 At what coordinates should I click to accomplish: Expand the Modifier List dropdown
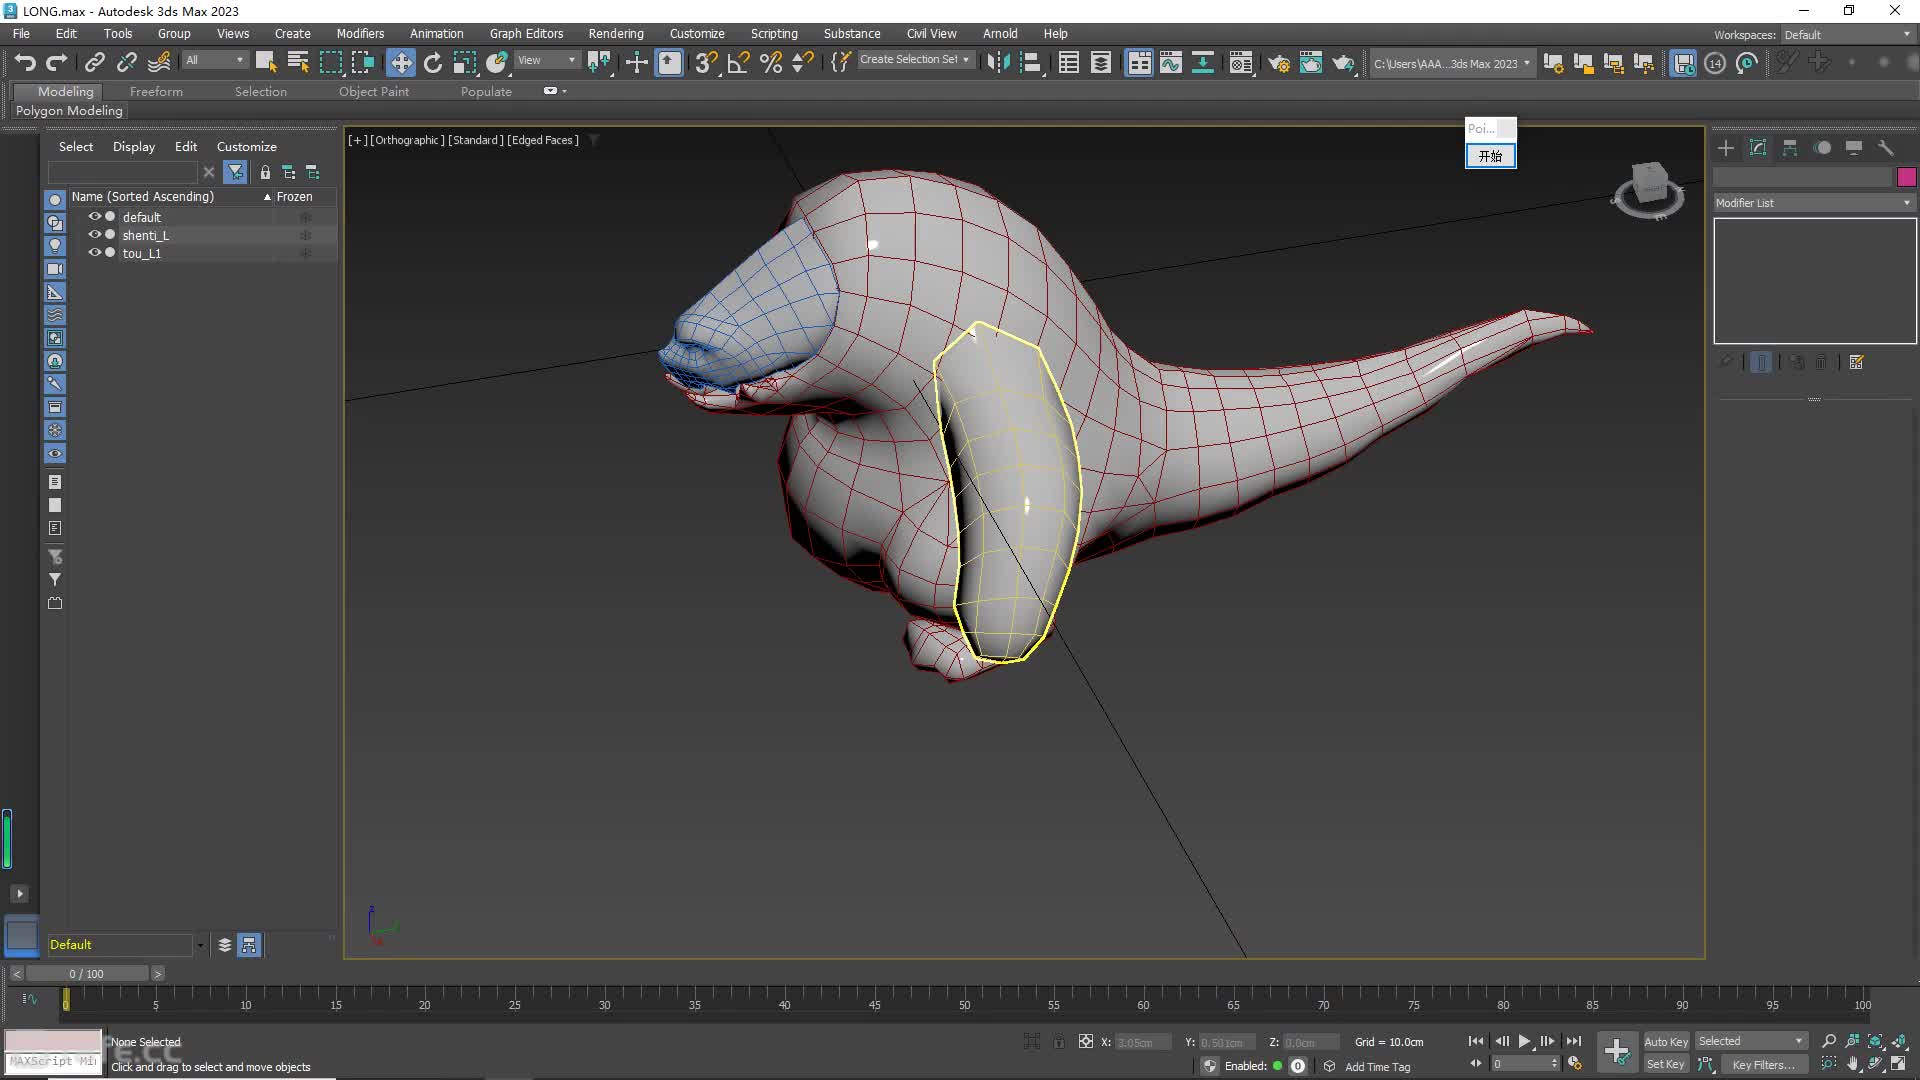pos(1814,203)
